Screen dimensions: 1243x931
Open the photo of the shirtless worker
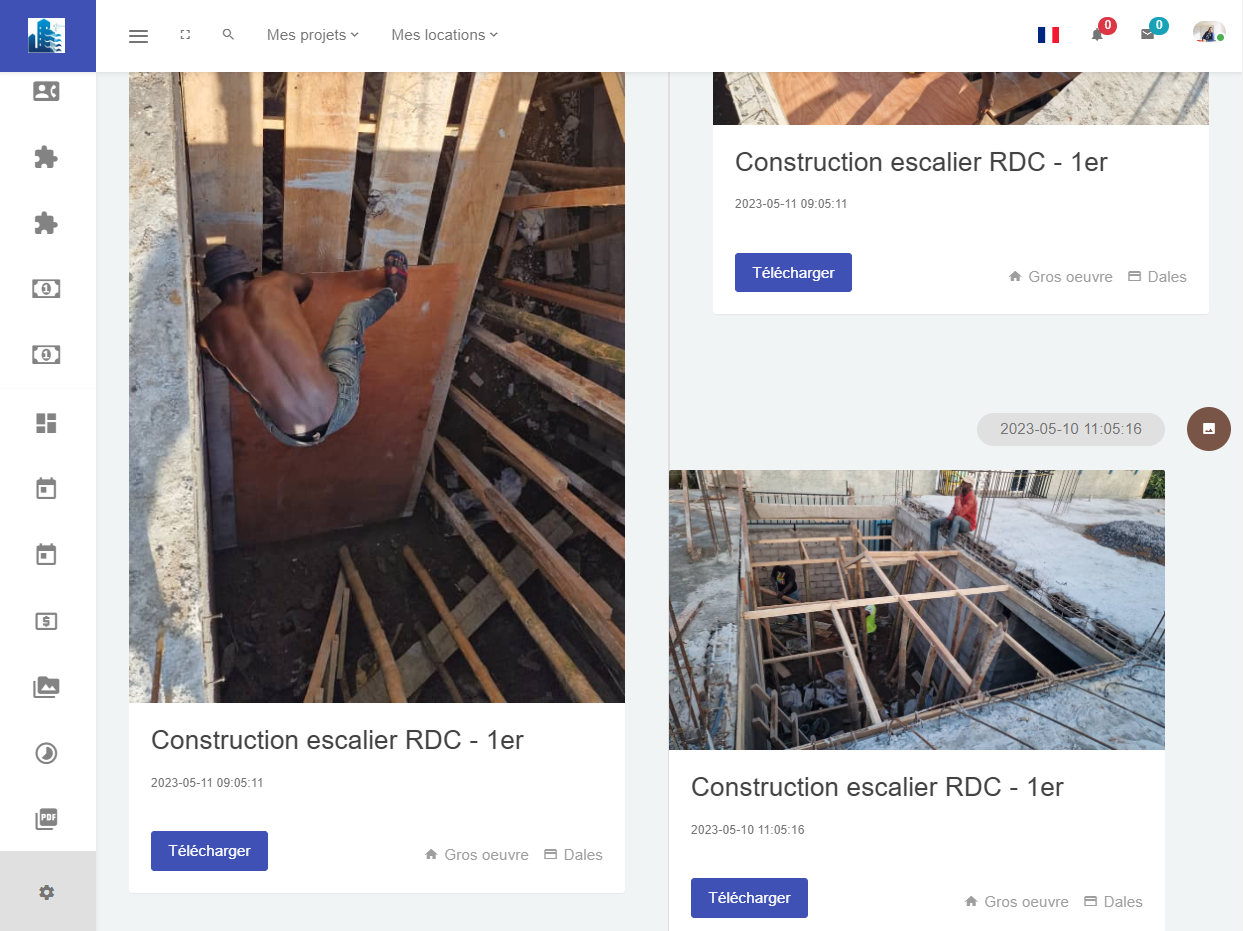coord(377,387)
